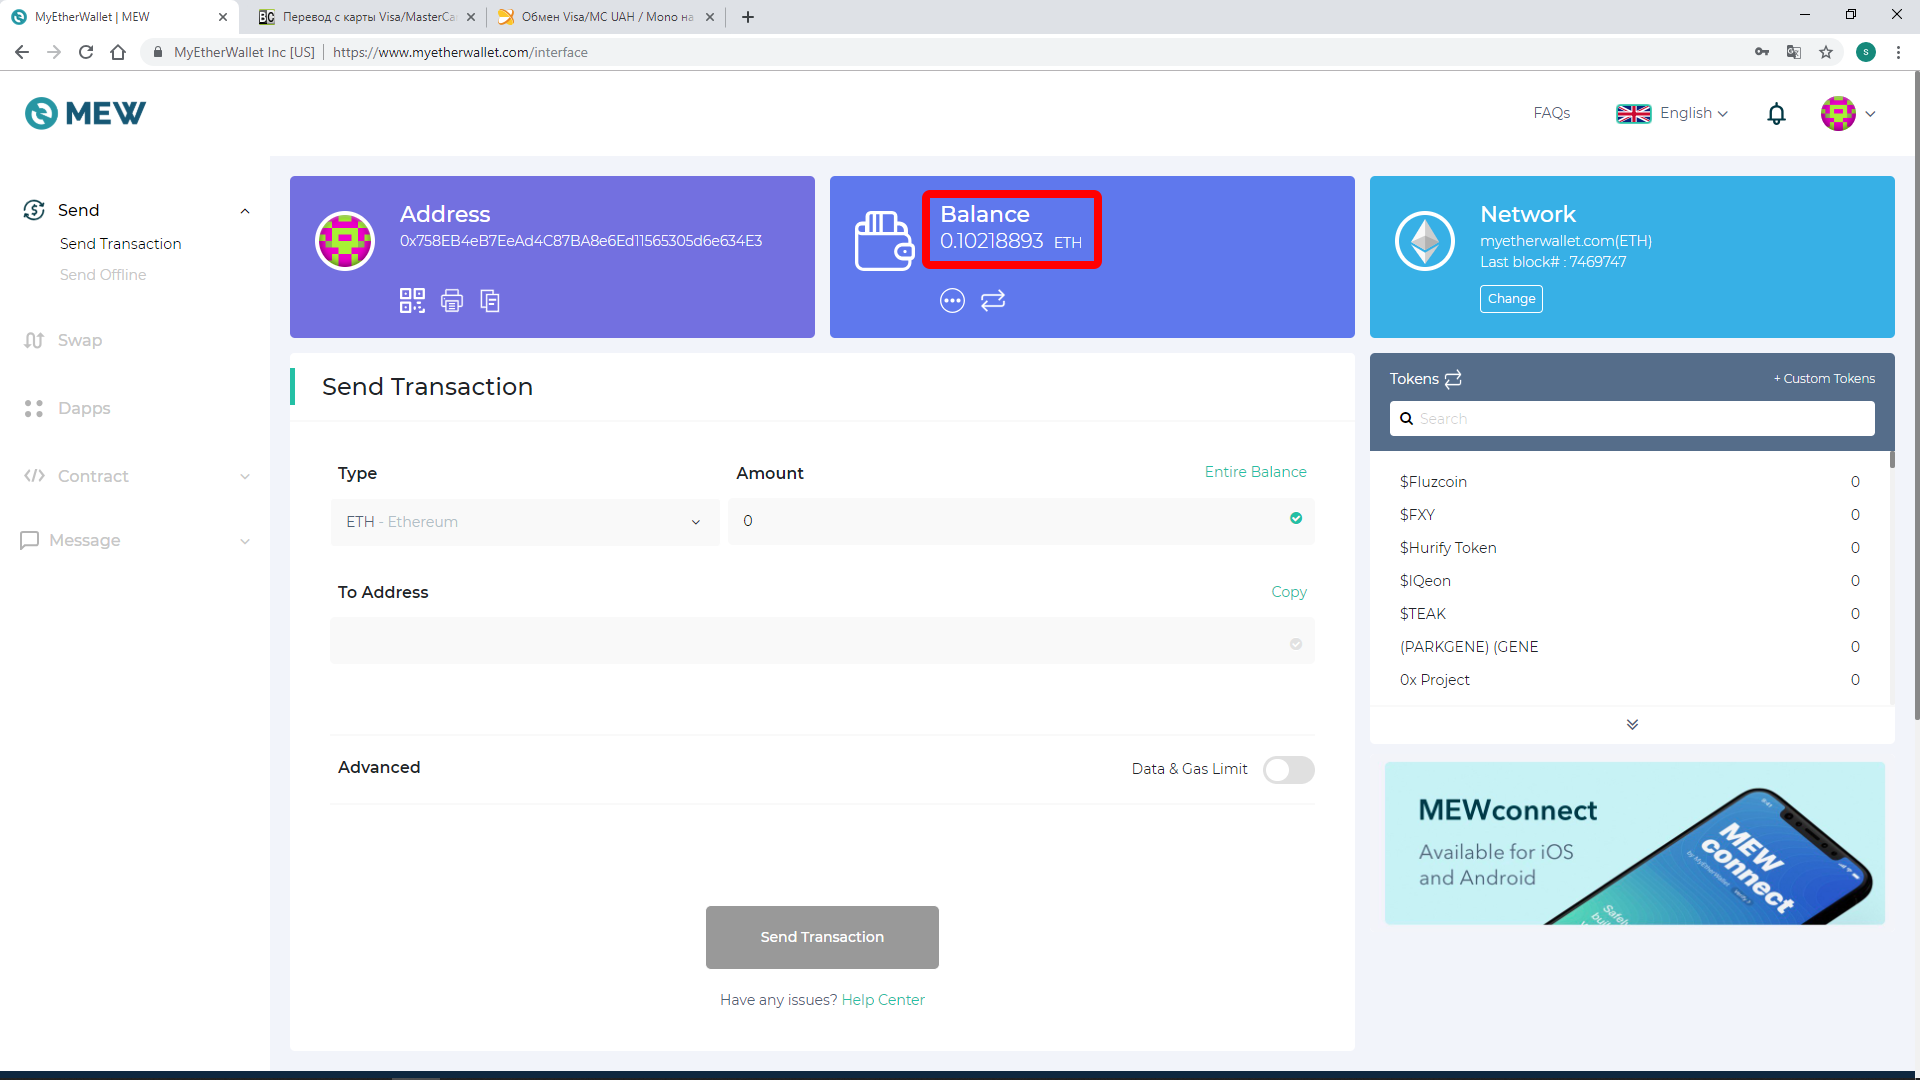The width and height of the screenshot is (1920, 1080).
Task: View site security padlock info
Action: pos(157,52)
